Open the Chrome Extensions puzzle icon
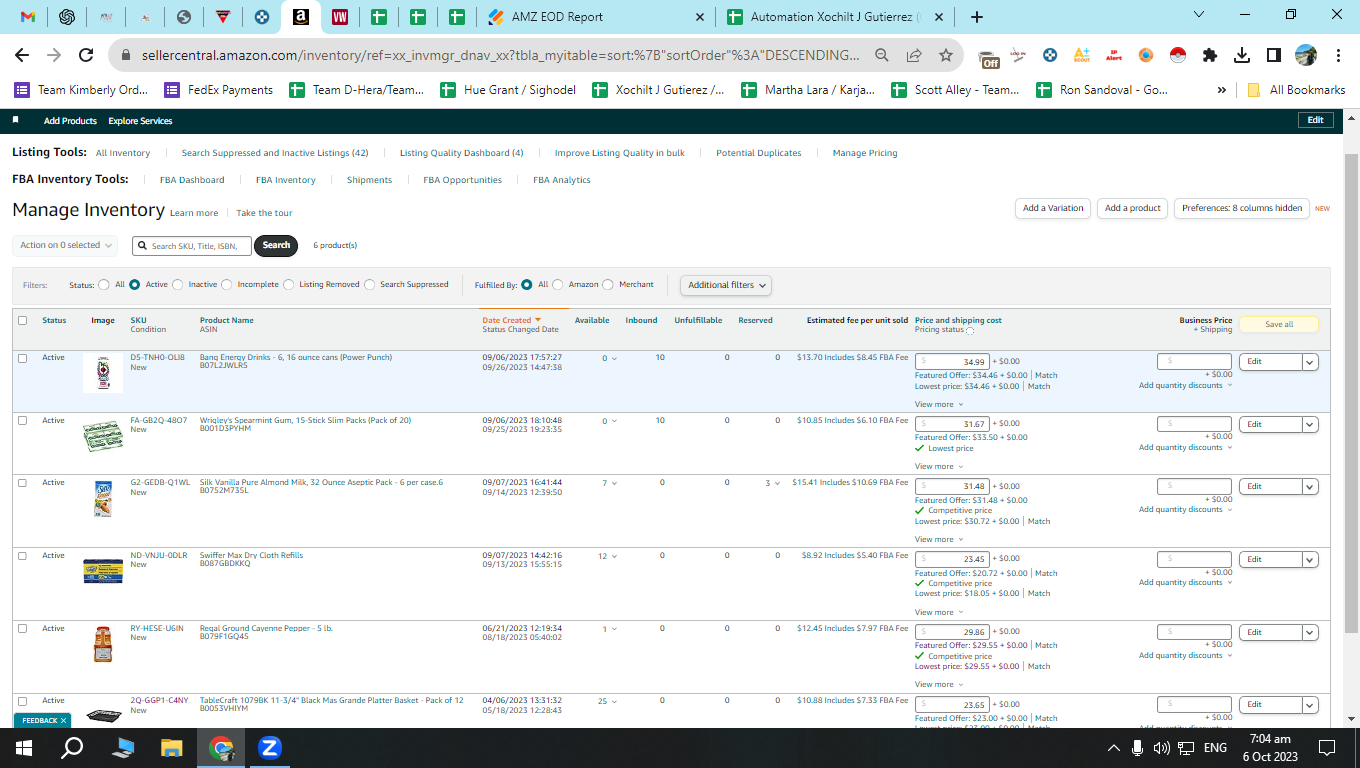1360x768 pixels. pos(1210,55)
